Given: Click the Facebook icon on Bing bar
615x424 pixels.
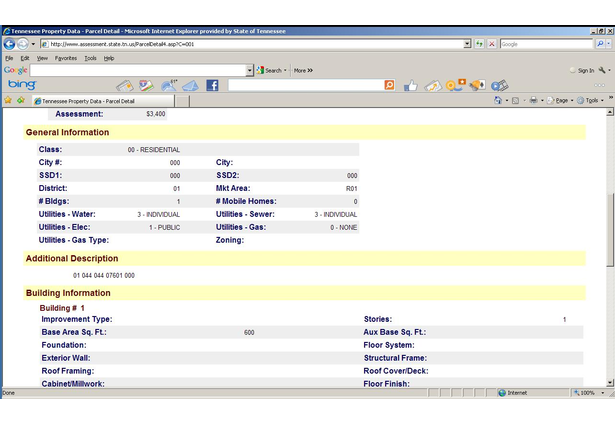Looking at the screenshot, I should pos(212,85).
